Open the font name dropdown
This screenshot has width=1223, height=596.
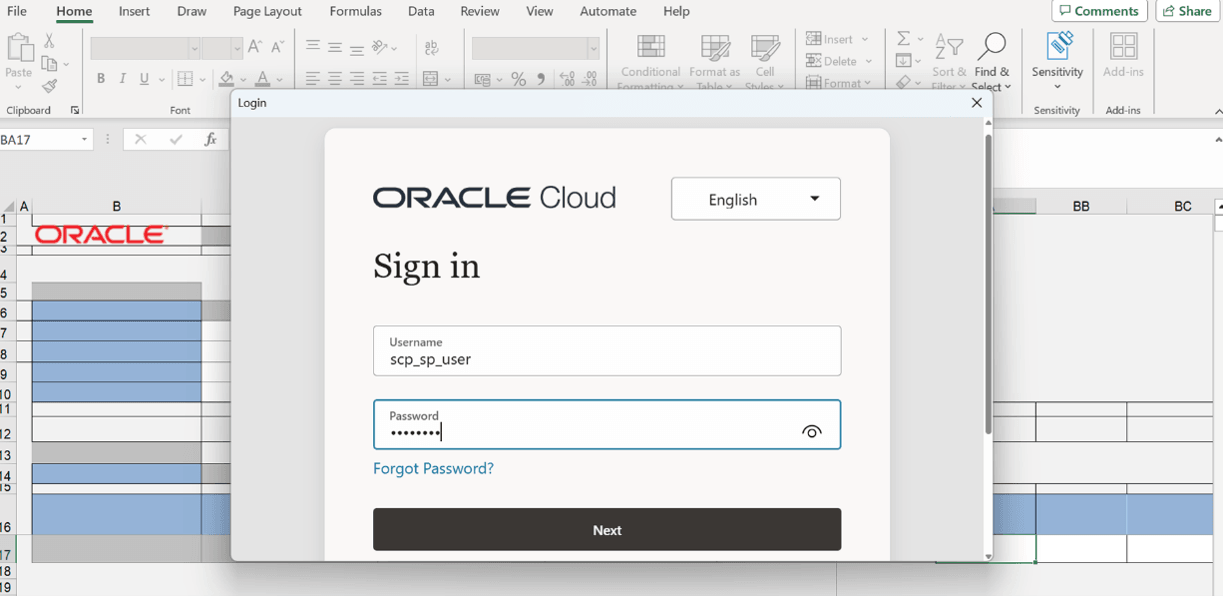[x=193, y=48]
